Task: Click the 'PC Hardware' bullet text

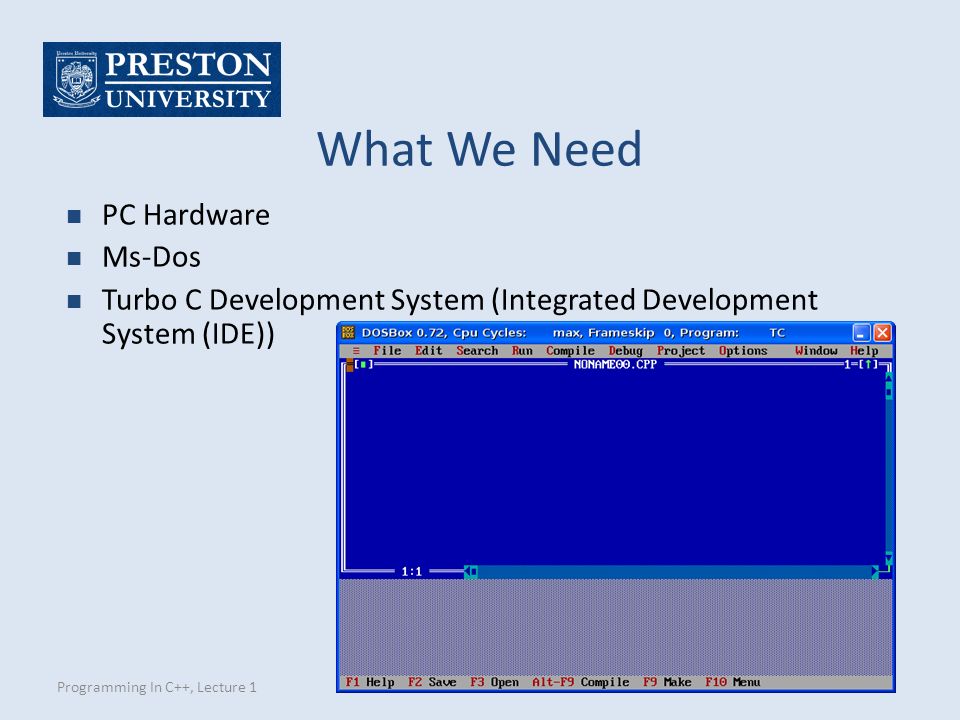Action: [x=186, y=215]
